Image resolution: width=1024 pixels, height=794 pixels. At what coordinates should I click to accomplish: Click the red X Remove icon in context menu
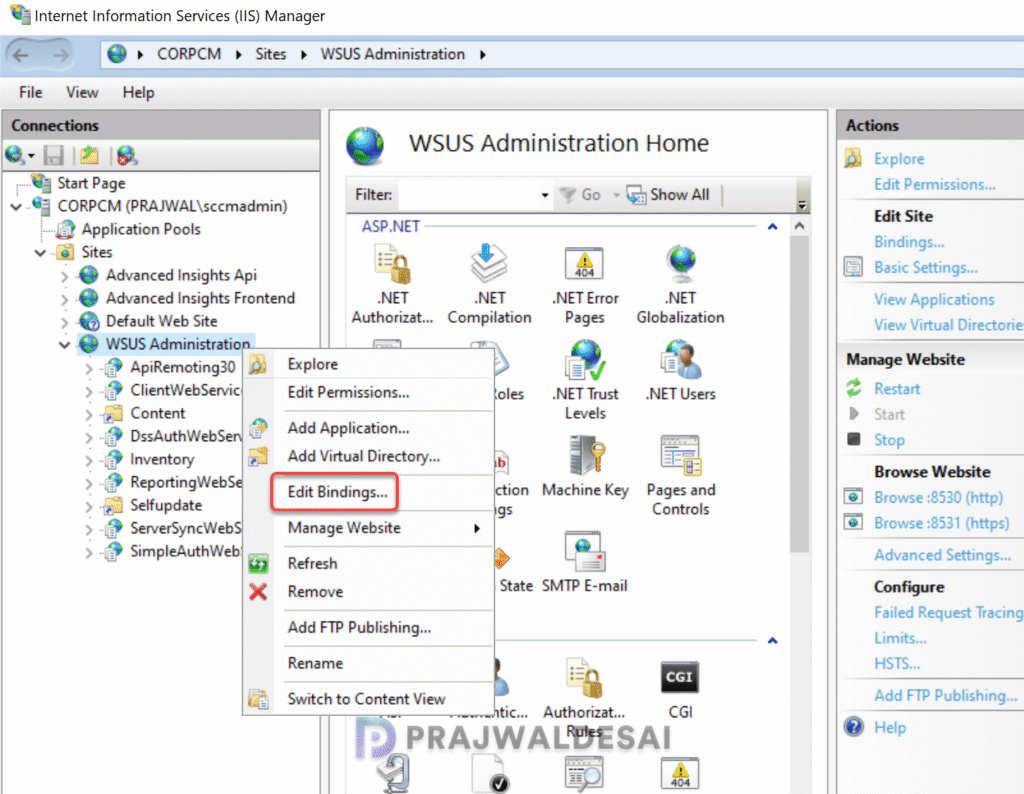(258, 592)
